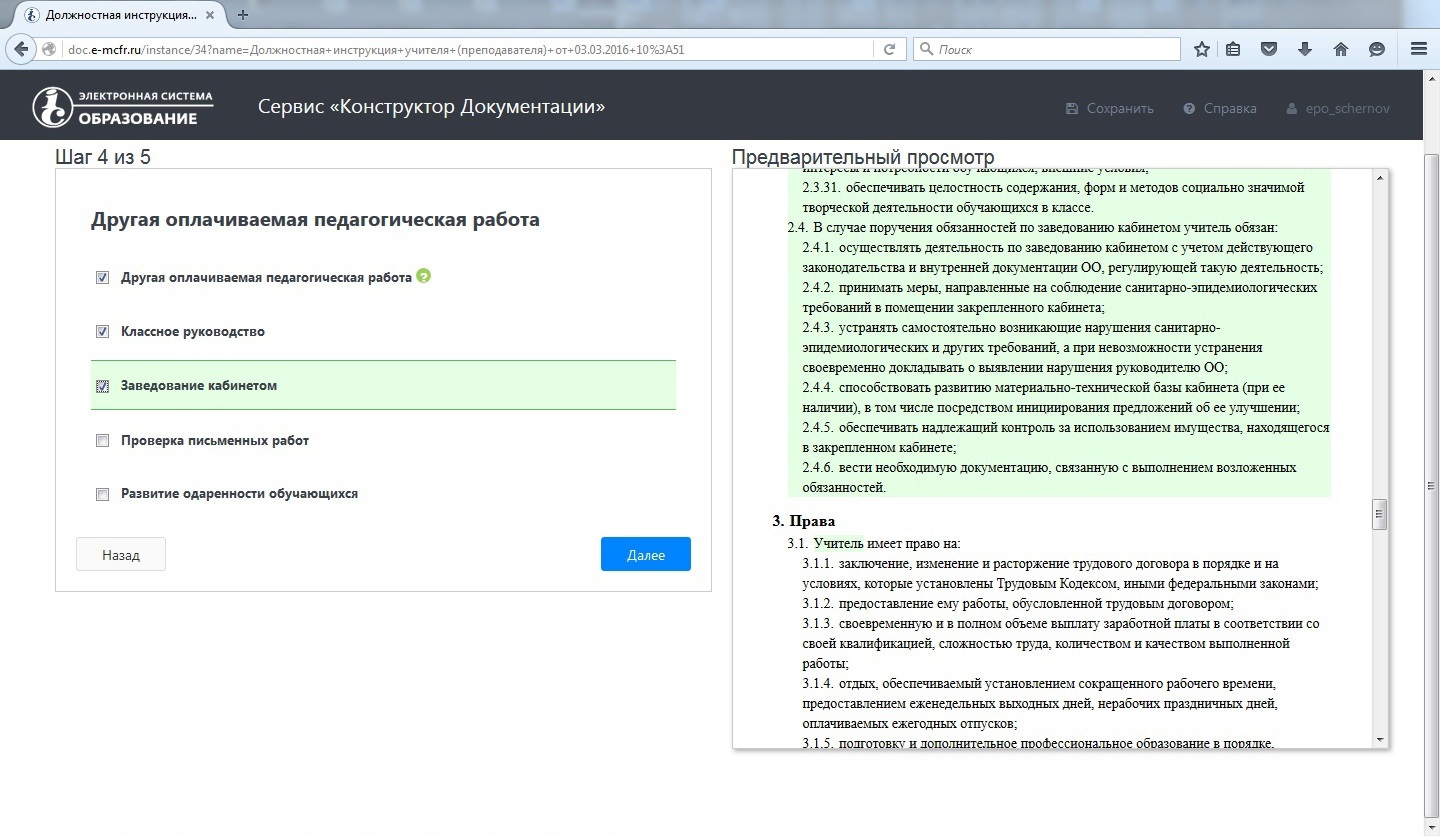Click highlighted word Учитель in section 3.1
The image size is (1440, 836).
(838, 543)
